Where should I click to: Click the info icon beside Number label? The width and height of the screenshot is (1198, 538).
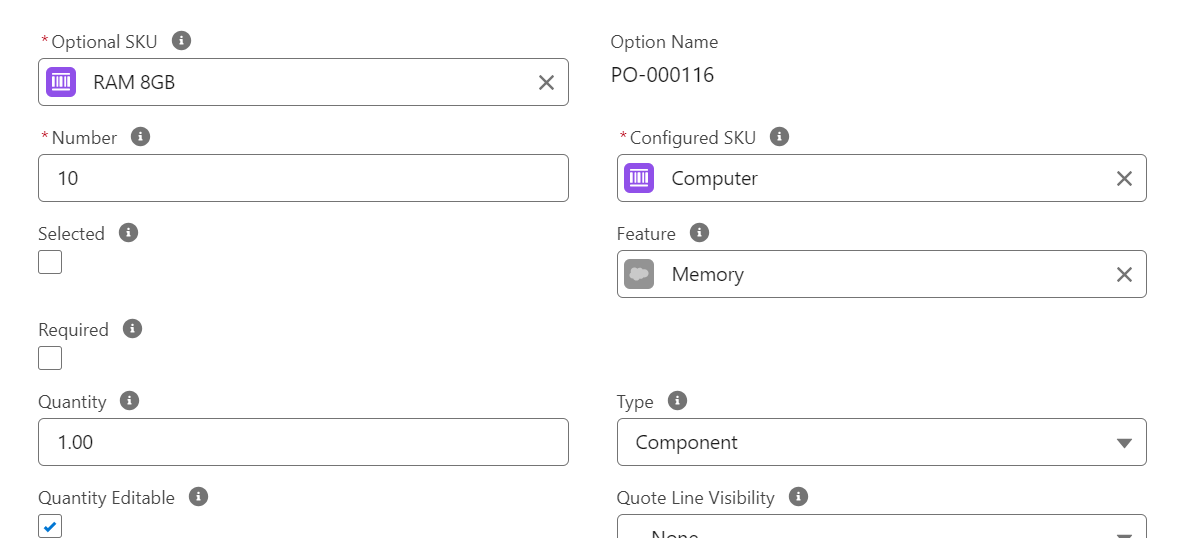tap(141, 137)
